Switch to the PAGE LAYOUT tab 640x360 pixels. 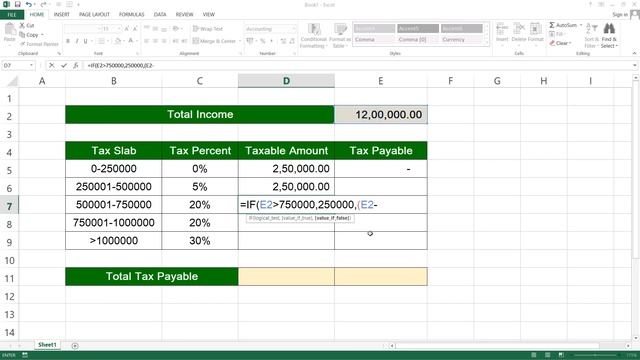(94, 14)
